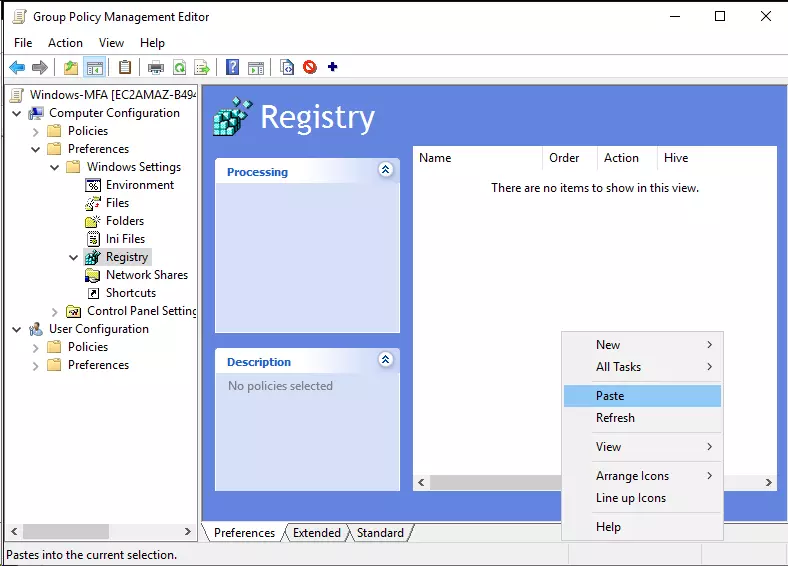Switch to the Preferences tab
788x566 pixels.
(244, 533)
